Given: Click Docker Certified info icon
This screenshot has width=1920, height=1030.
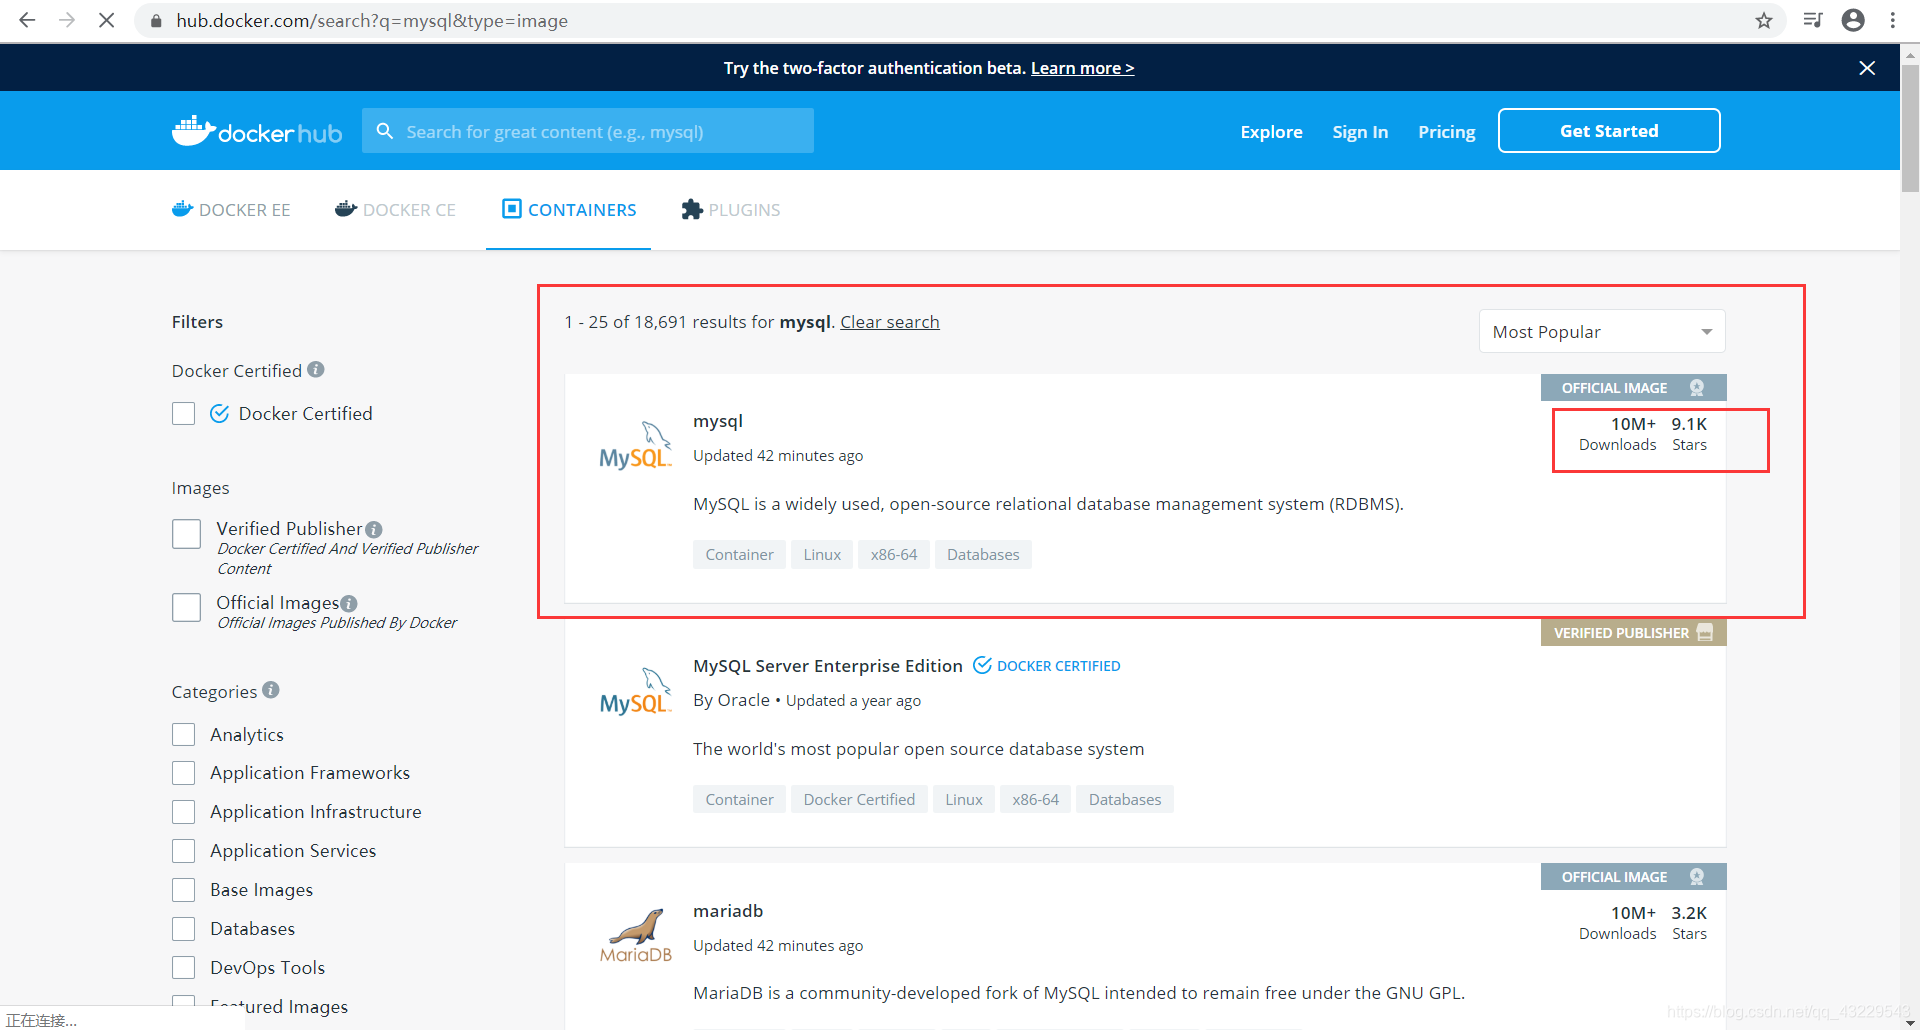Looking at the screenshot, I should (x=316, y=370).
